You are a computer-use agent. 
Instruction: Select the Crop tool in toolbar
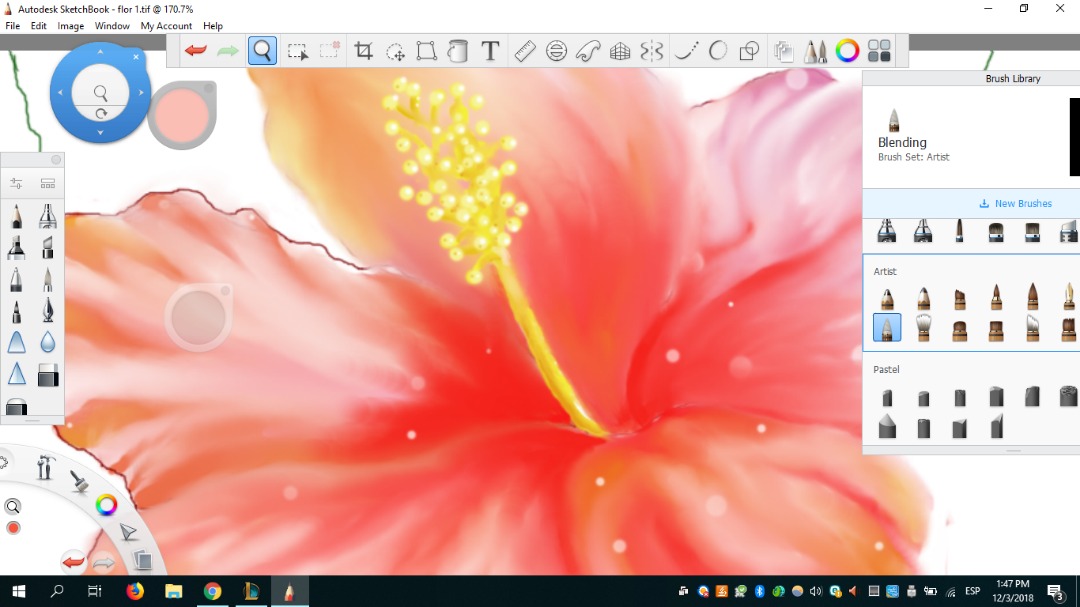coord(364,51)
